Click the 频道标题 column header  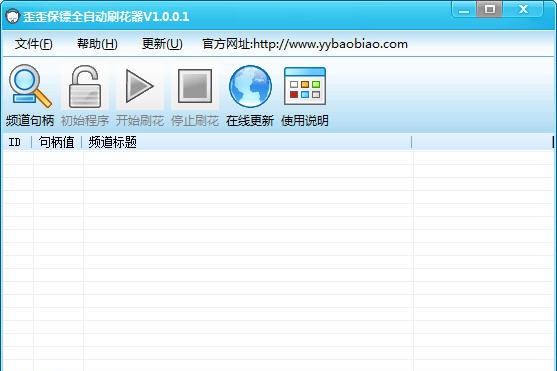tap(247, 142)
